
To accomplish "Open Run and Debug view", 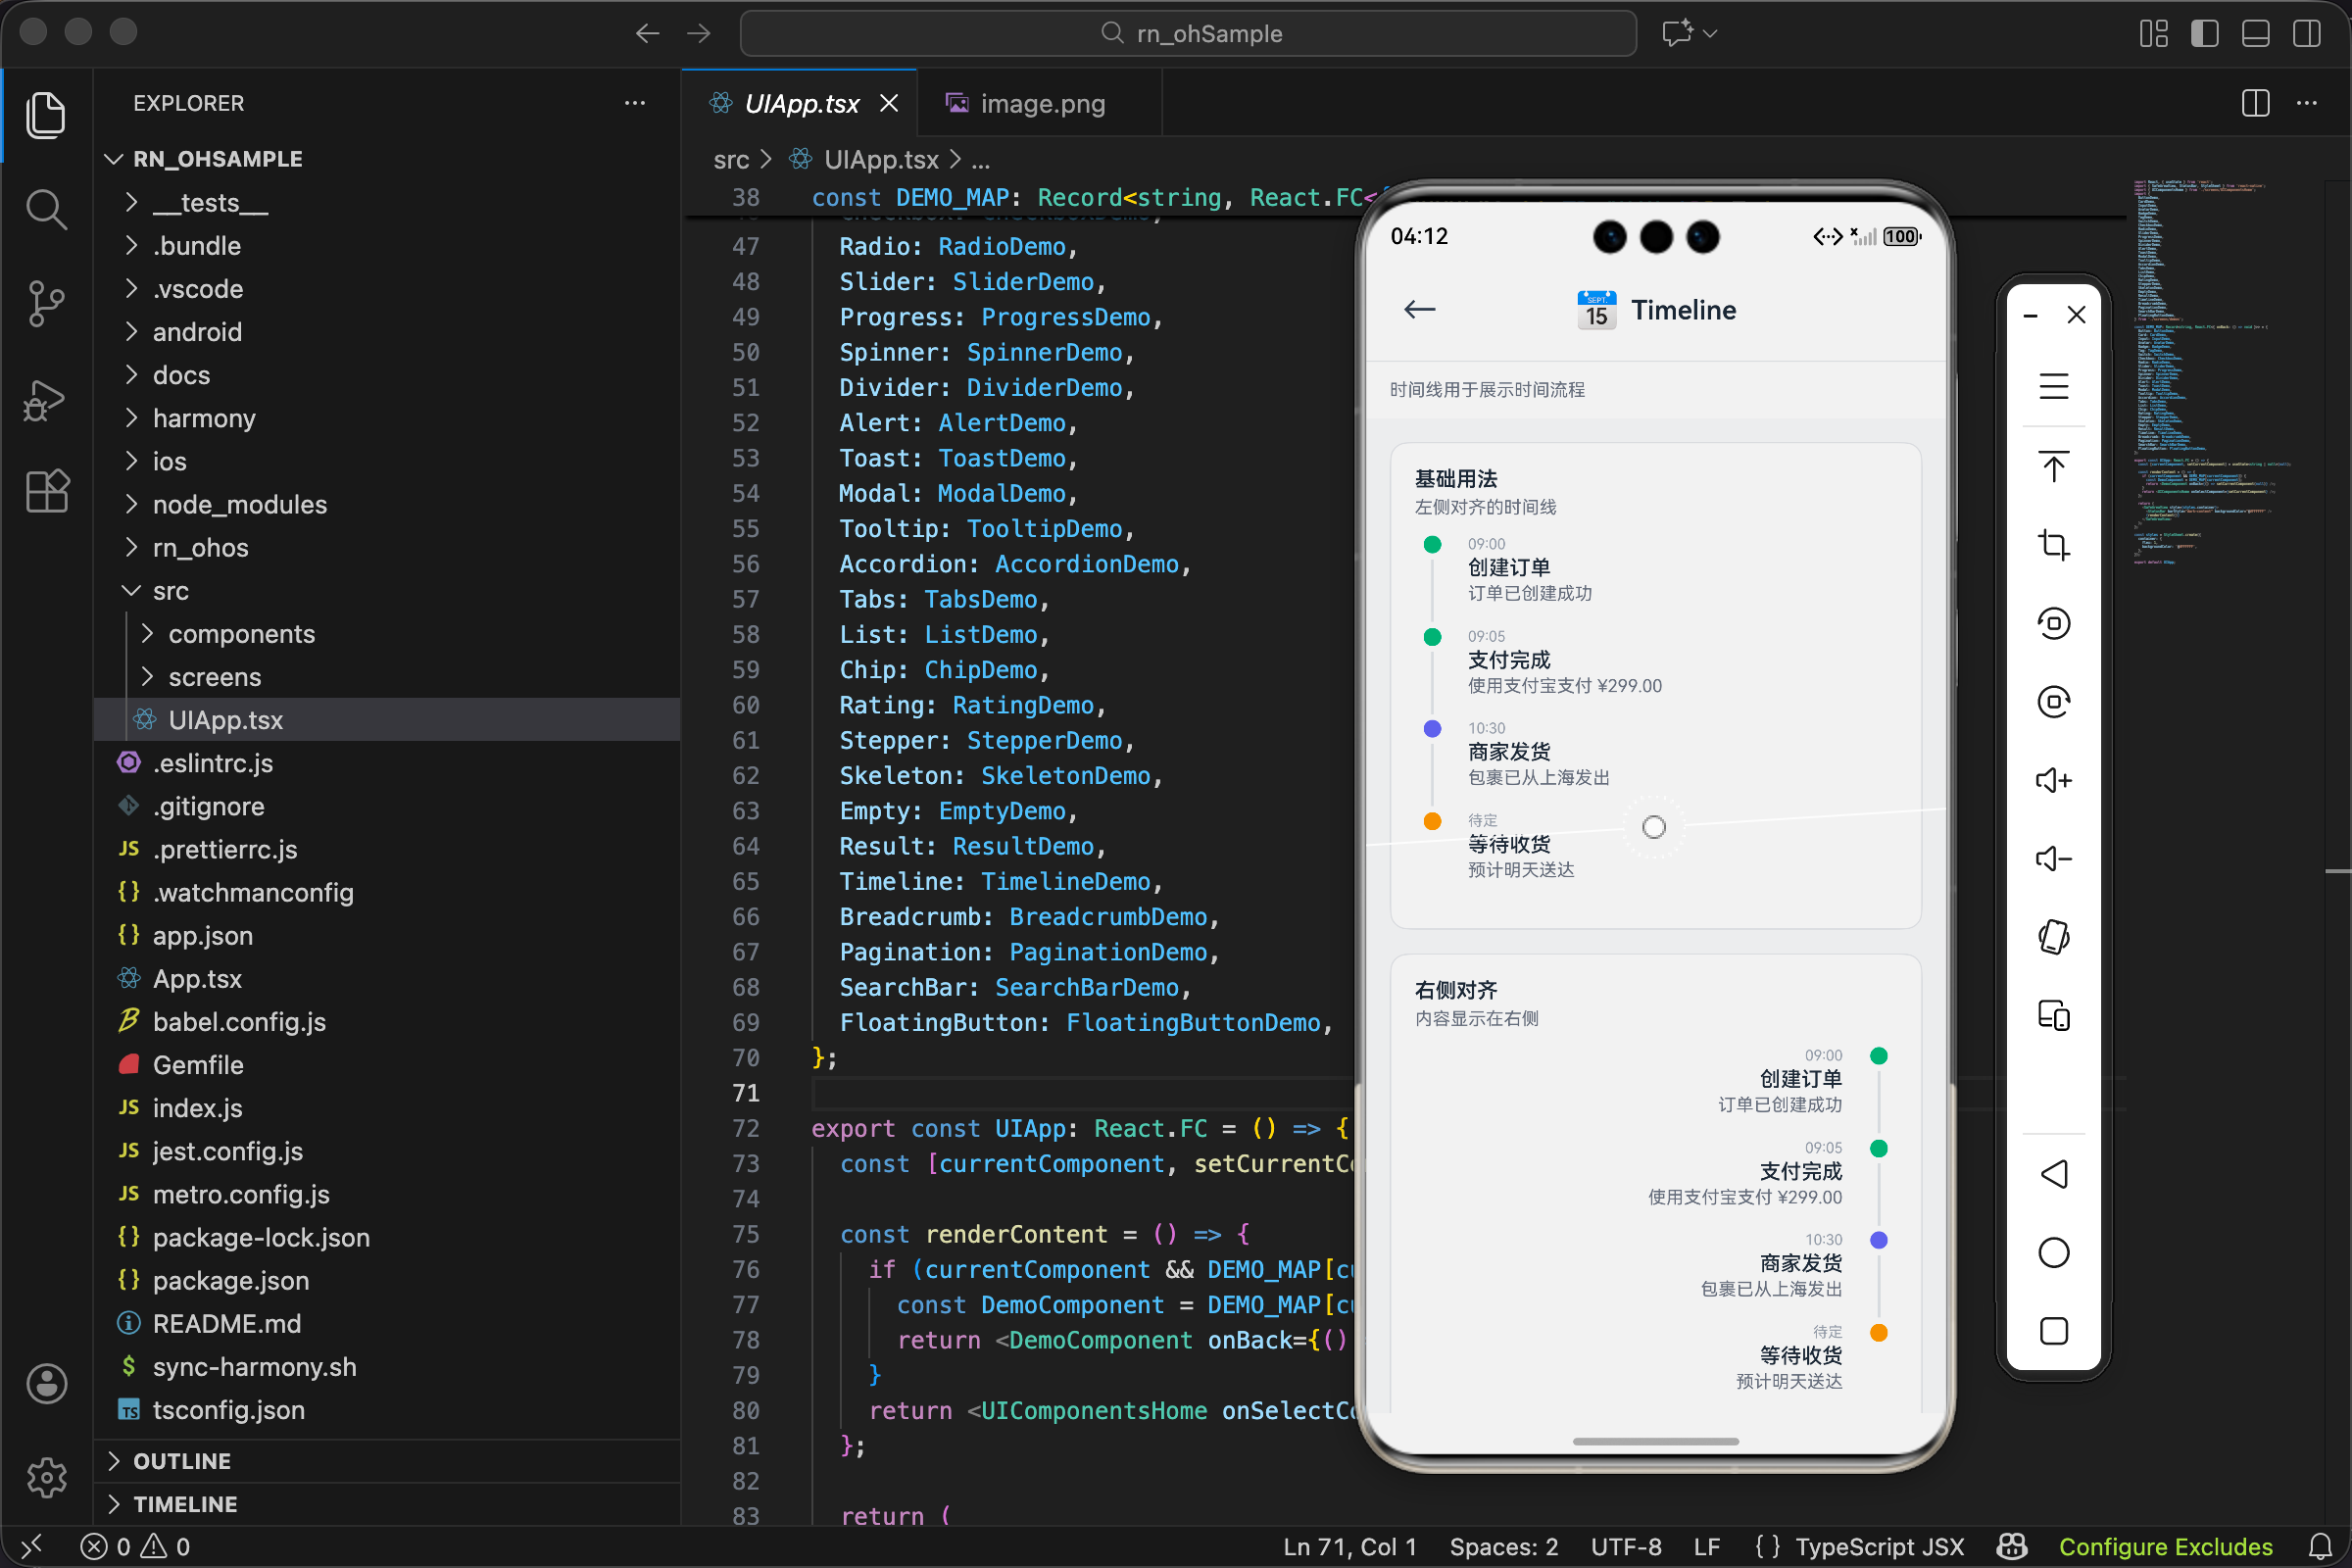I will coord(46,400).
